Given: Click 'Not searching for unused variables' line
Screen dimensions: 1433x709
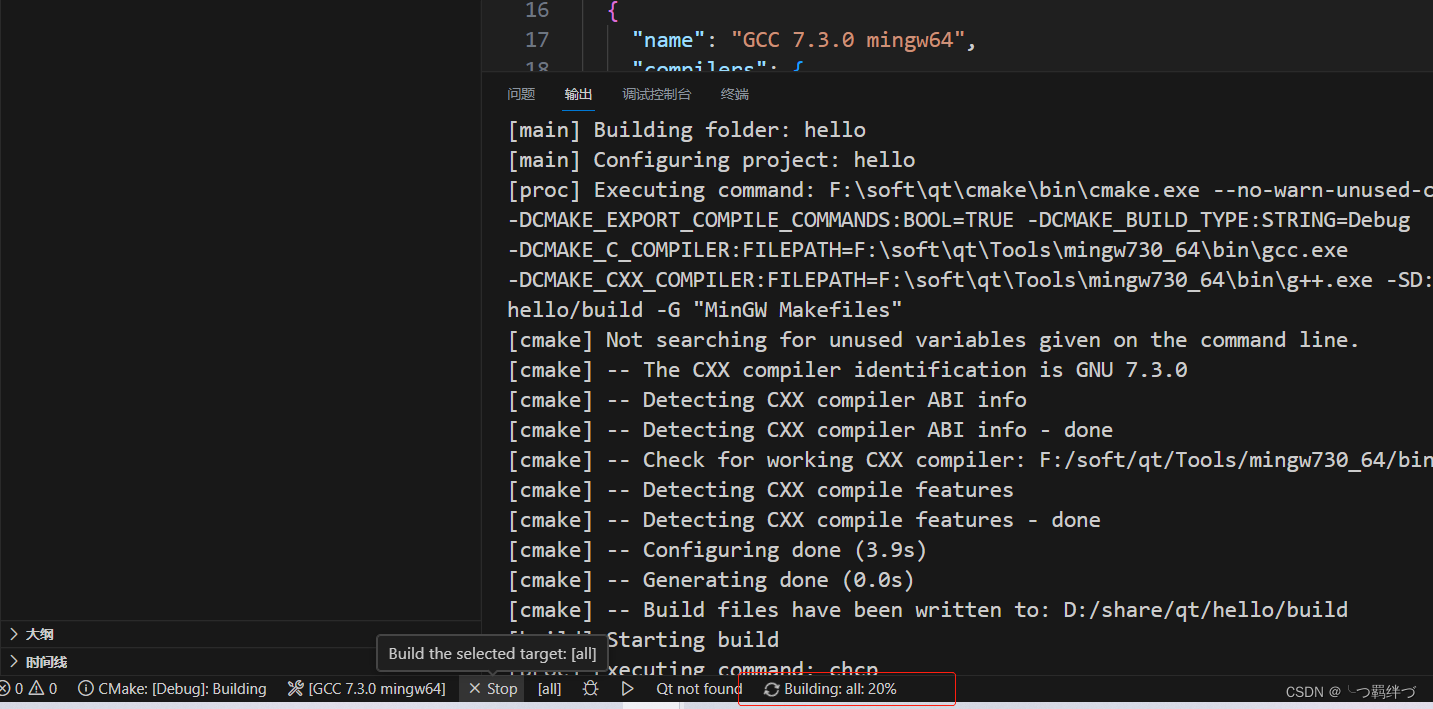Looking at the screenshot, I should click(x=933, y=340).
